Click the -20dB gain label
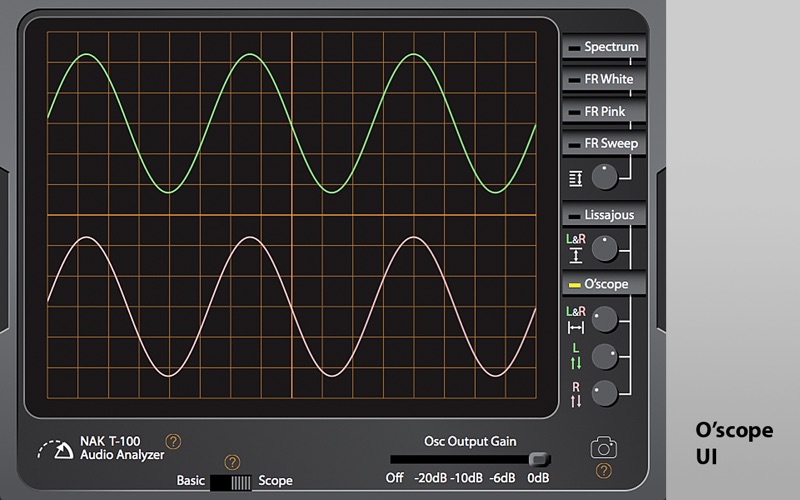Screen dimensions: 800x500 pos(431,478)
